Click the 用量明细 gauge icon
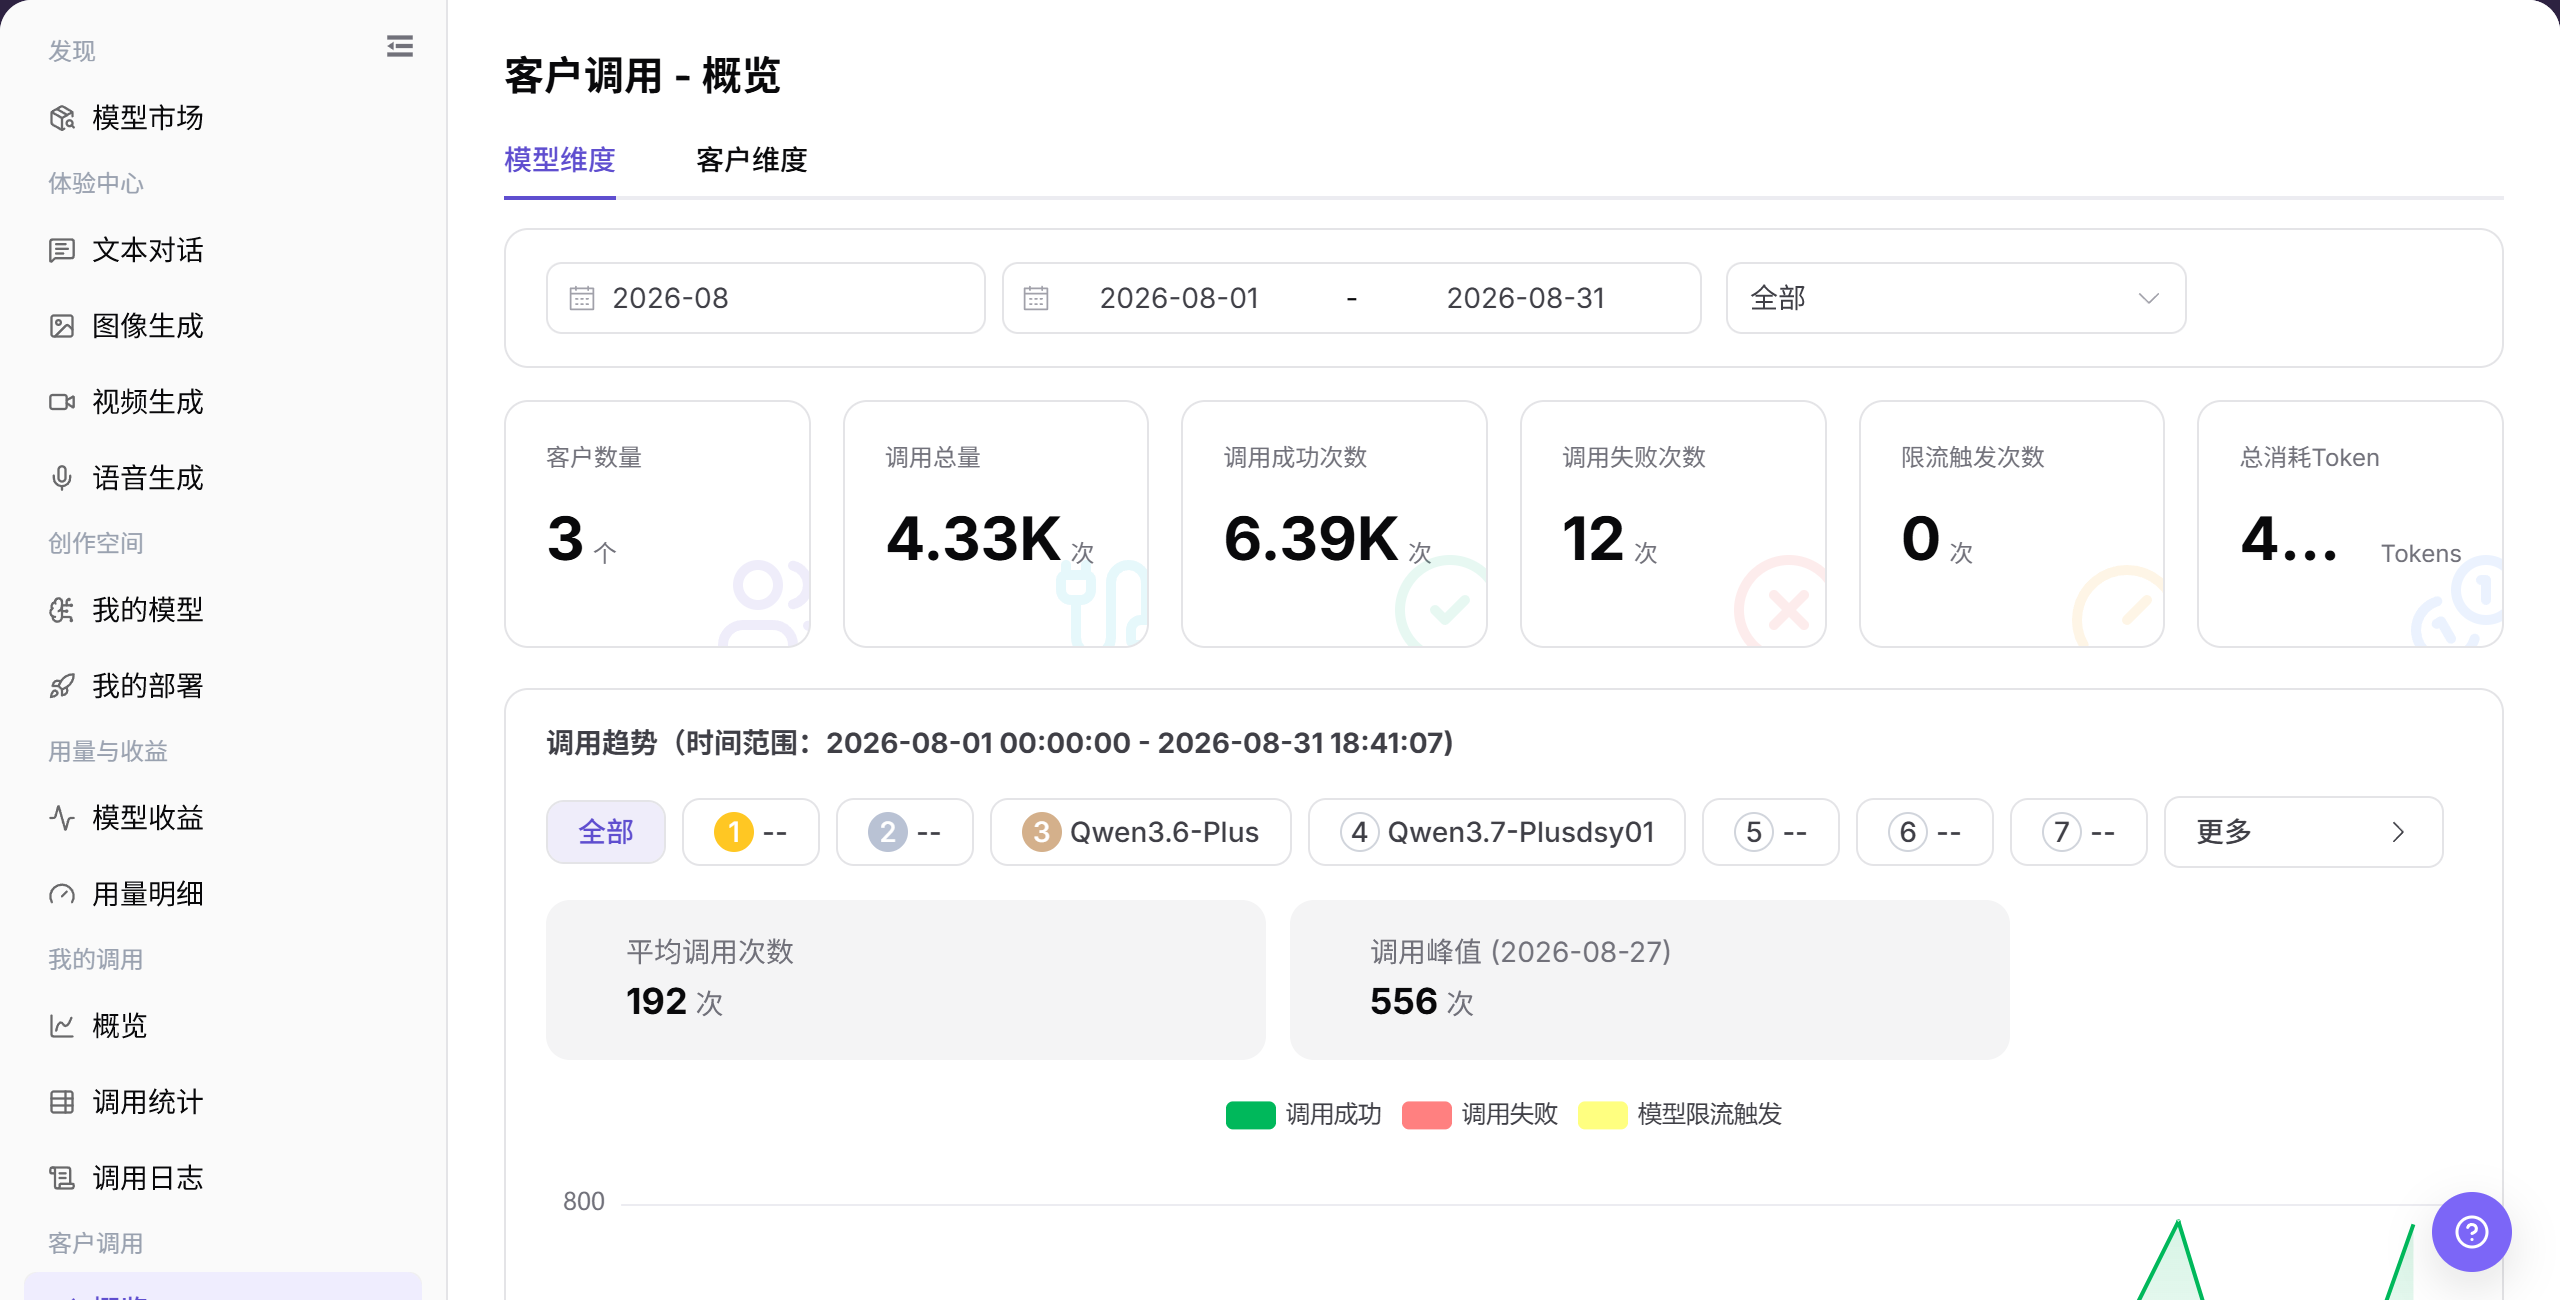 (62, 894)
